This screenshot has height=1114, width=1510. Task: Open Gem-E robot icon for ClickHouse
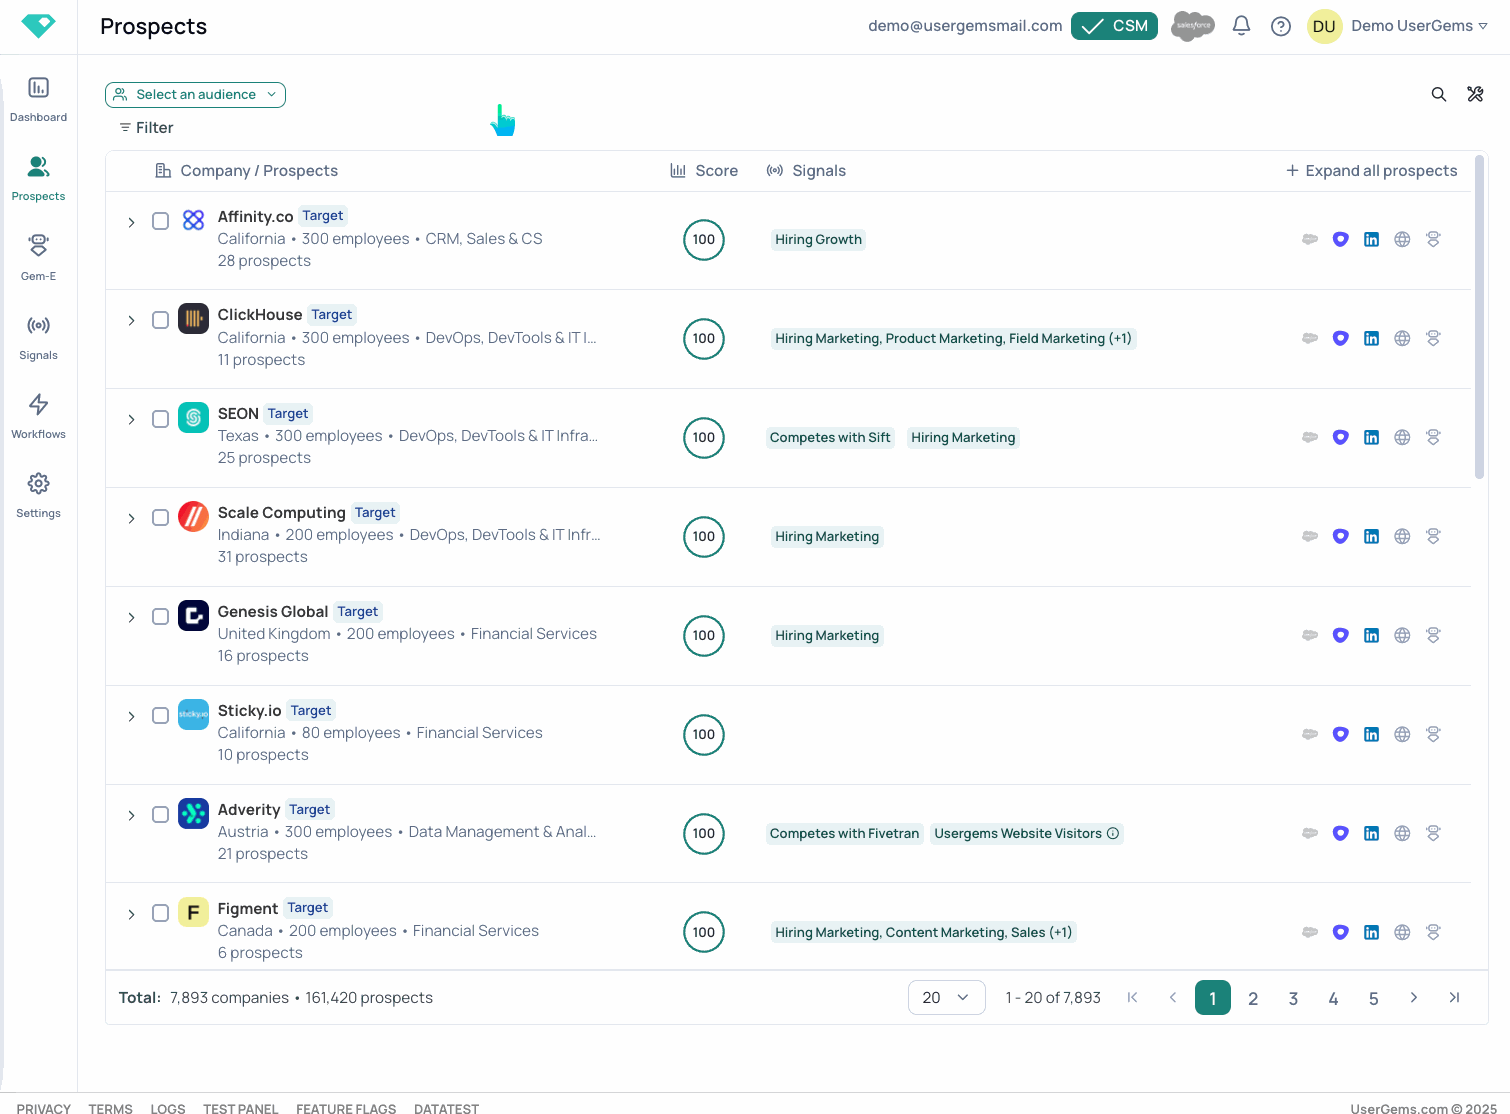(1433, 338)
